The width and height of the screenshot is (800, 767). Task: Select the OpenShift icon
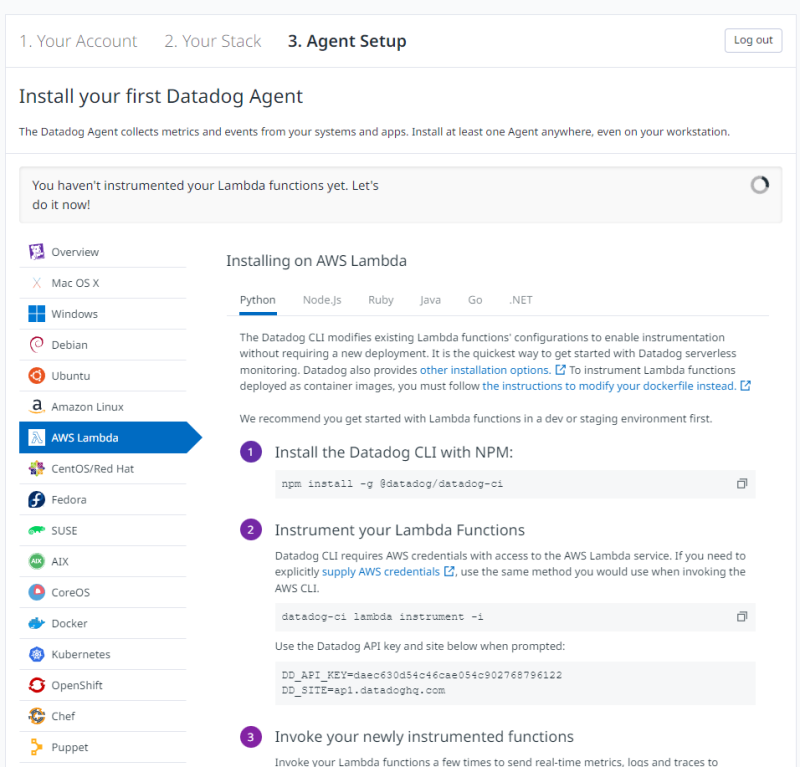tap(37, 685)
